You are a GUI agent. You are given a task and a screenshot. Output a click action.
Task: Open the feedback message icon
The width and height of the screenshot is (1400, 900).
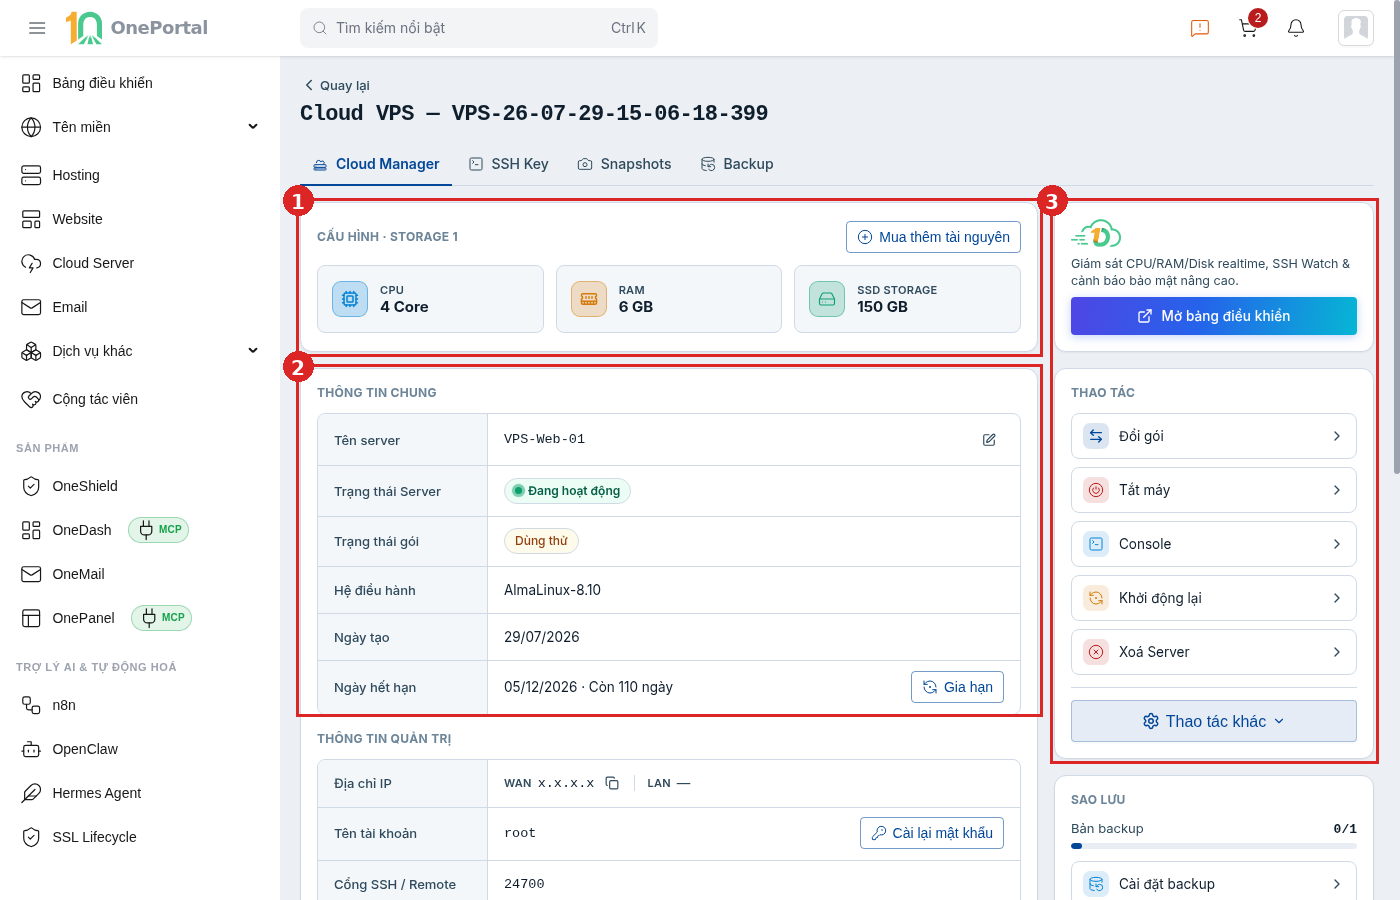1200,28
